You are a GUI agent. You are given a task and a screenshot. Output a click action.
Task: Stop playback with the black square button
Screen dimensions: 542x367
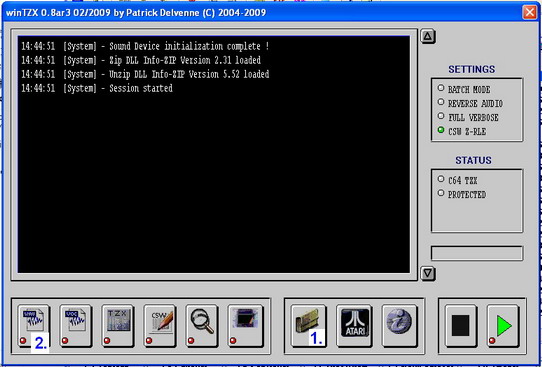tap(461, 326)
